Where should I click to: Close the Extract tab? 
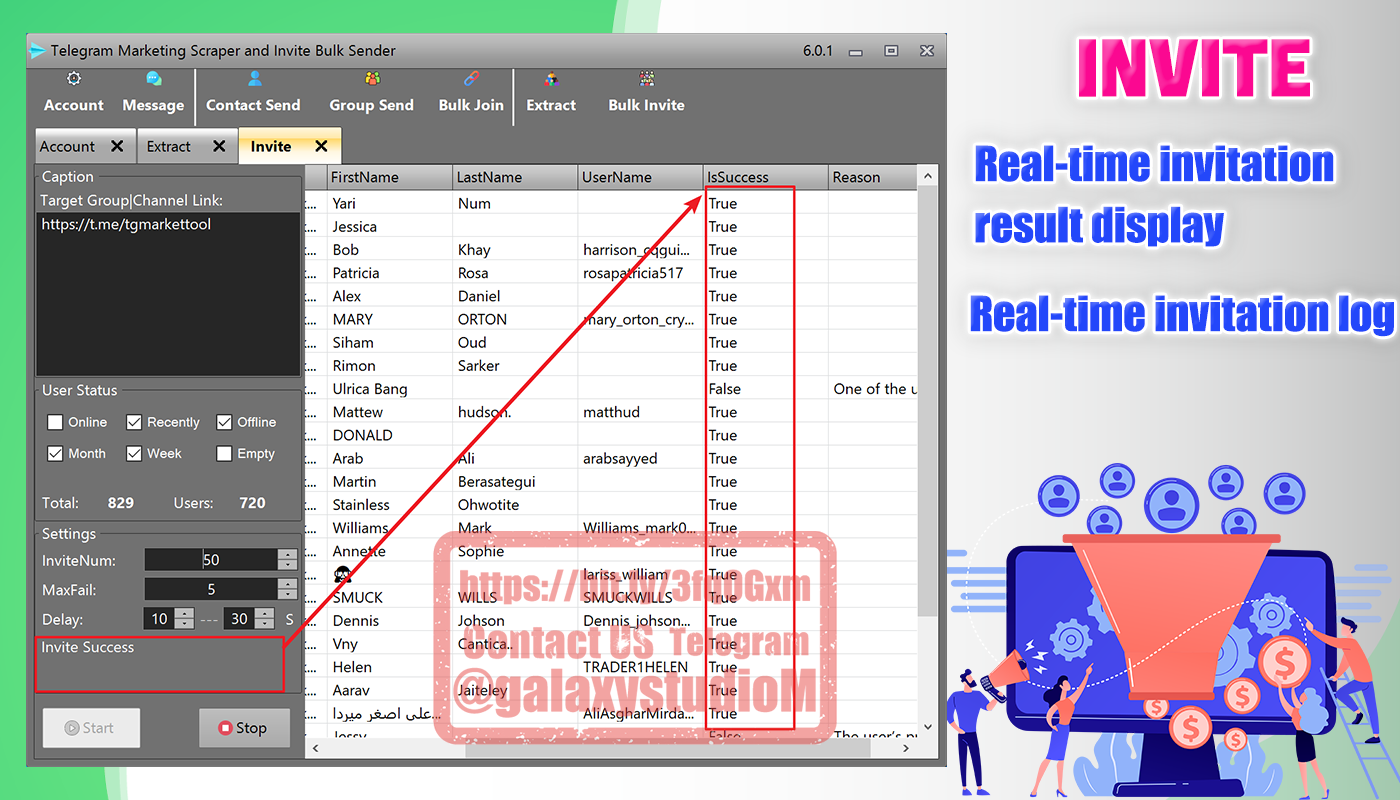pyautogui.click(x=219, y=146)
